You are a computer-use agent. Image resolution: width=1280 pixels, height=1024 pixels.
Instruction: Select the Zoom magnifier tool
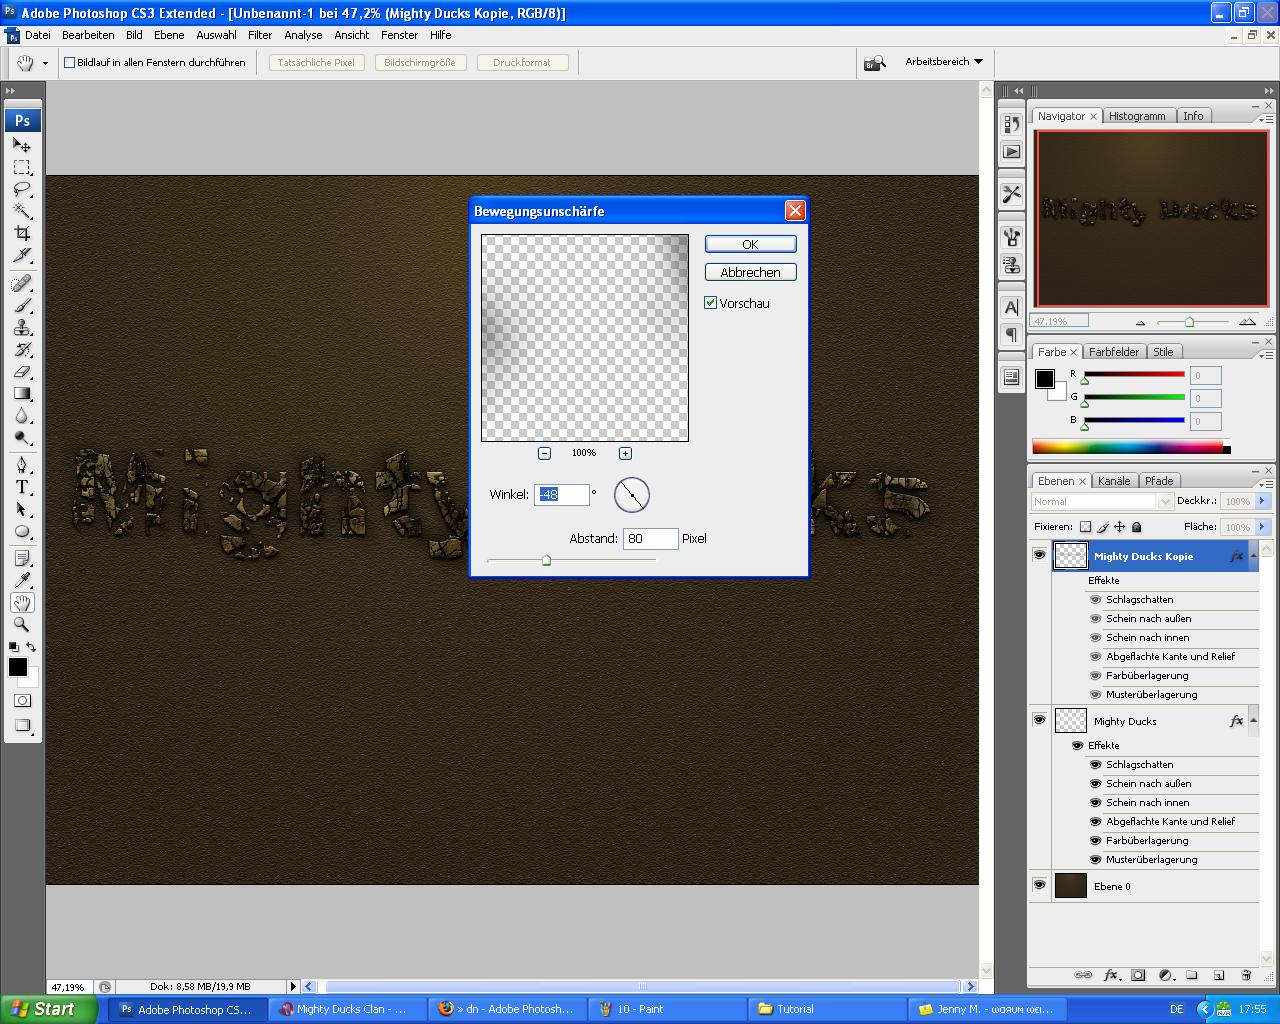22,624
